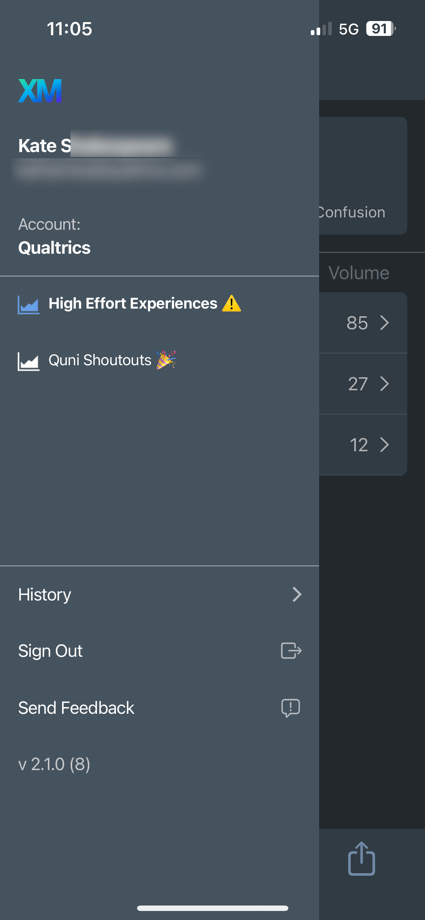Tap the Qualtrics account name
Screen dimensions: 425x920
click(54, 248)
